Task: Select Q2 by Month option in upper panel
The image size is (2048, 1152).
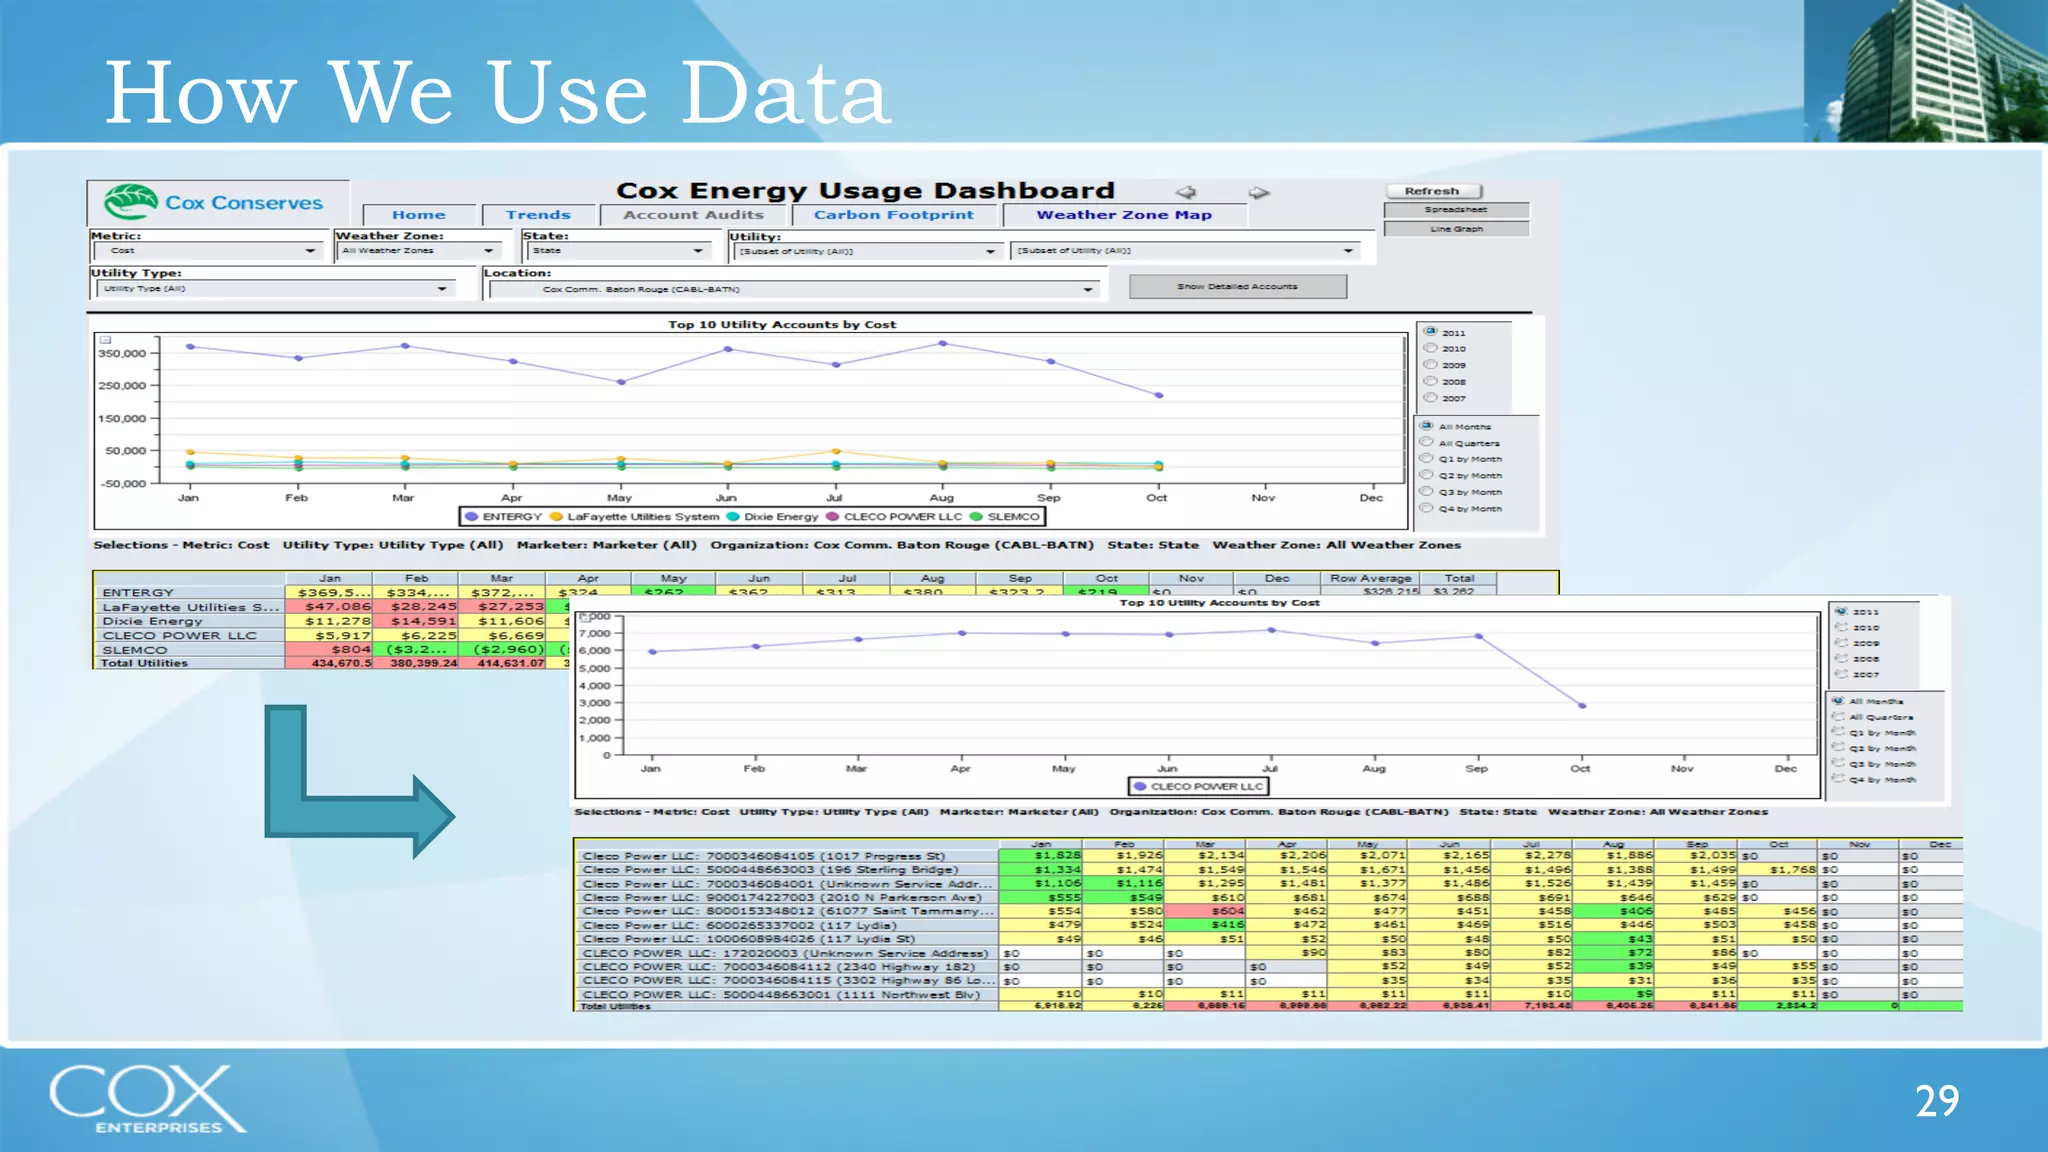Action: coord(1427,475)
